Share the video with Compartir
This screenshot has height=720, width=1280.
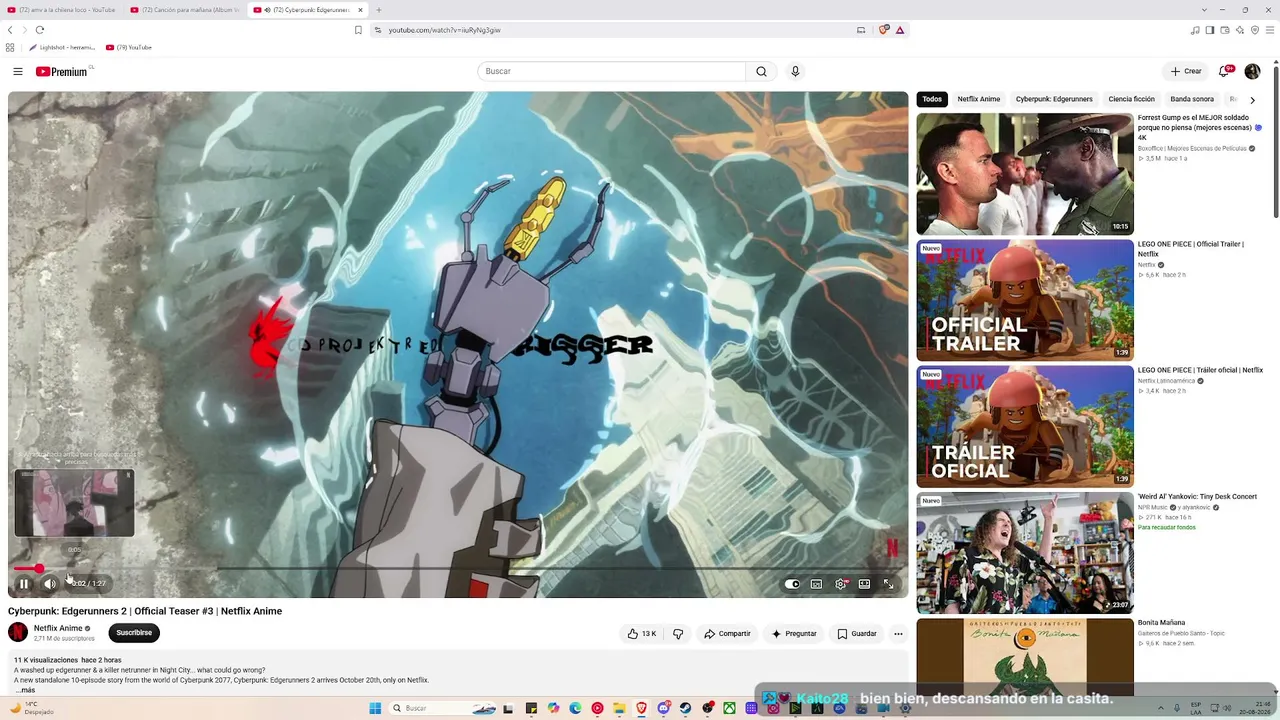(727, 633)
